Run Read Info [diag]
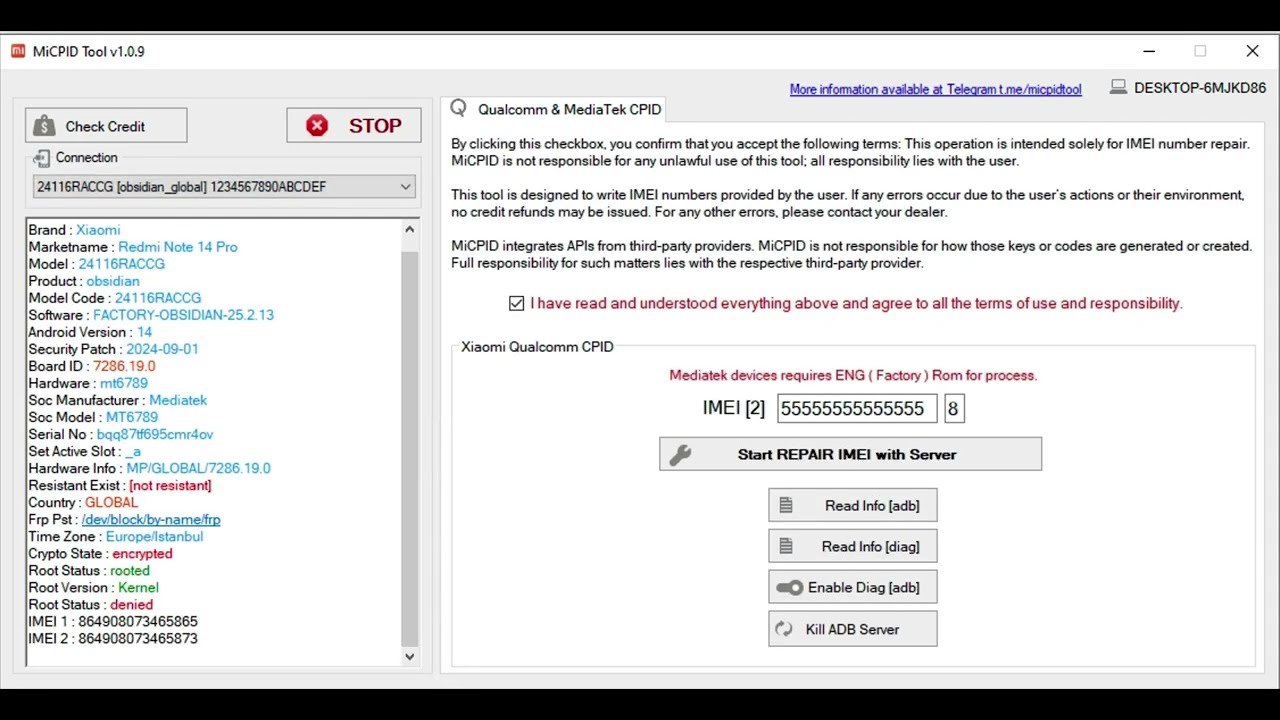 [x=853, y=547]
